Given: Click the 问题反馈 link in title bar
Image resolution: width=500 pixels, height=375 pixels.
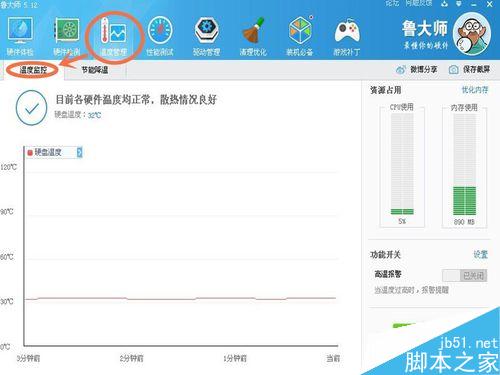Looking at the screenshot, I should tap(419, 4).
